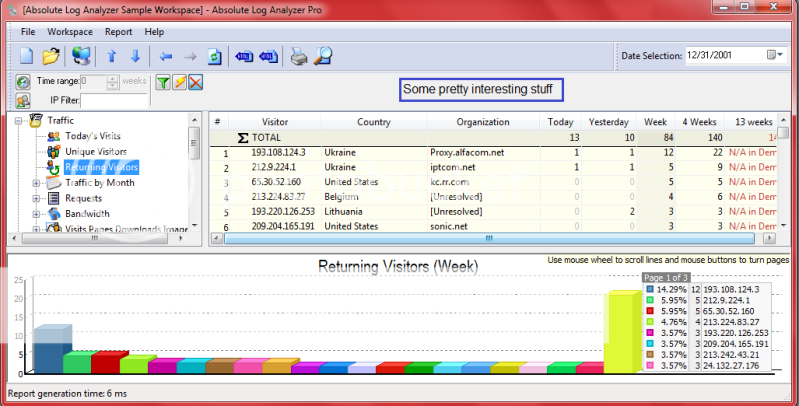This screenshot has height=406, width=799.
Task: Expand the Traffic by Month node
Action: tap(37, 183)
